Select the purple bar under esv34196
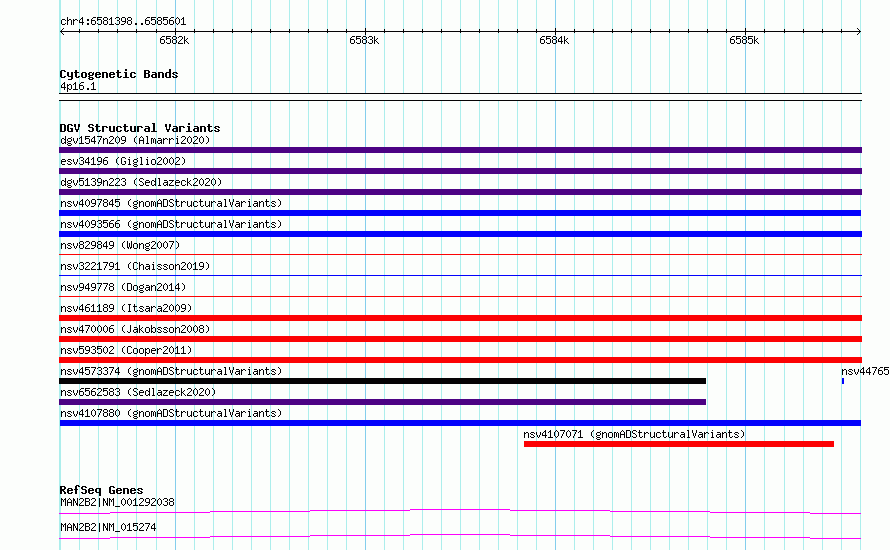Viewport: 890px width, 550px height. pyautogui.click(x=460, y=171)
